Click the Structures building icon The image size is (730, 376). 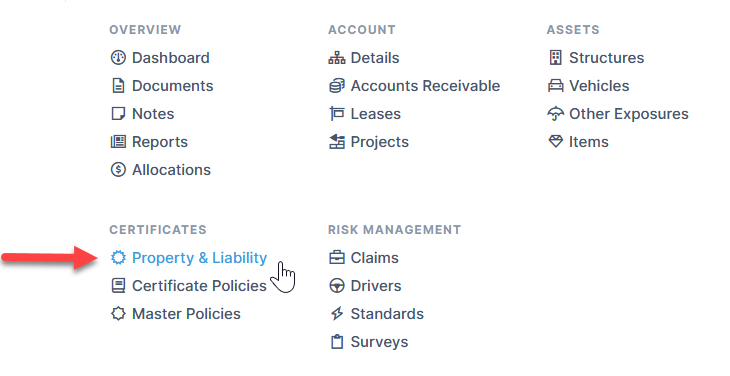[555, 58]
